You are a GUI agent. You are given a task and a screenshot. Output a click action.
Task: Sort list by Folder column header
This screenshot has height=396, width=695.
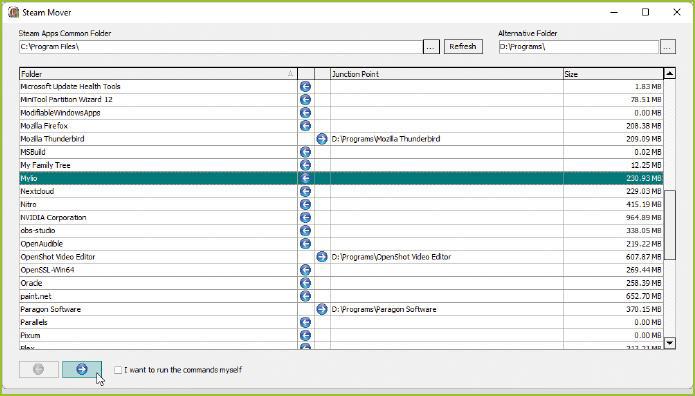click(158, 74)
